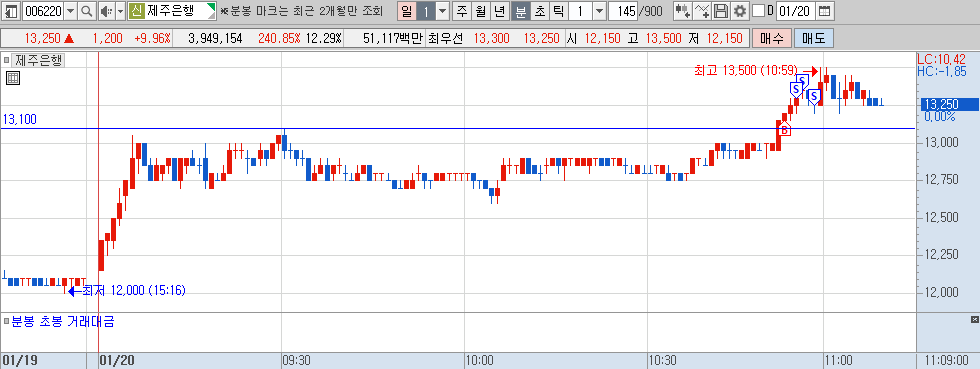Viewport: 980px width, 369px height.
Task: Click the 최저 12,000 (15:16) annotation
Action: [134, 290]
